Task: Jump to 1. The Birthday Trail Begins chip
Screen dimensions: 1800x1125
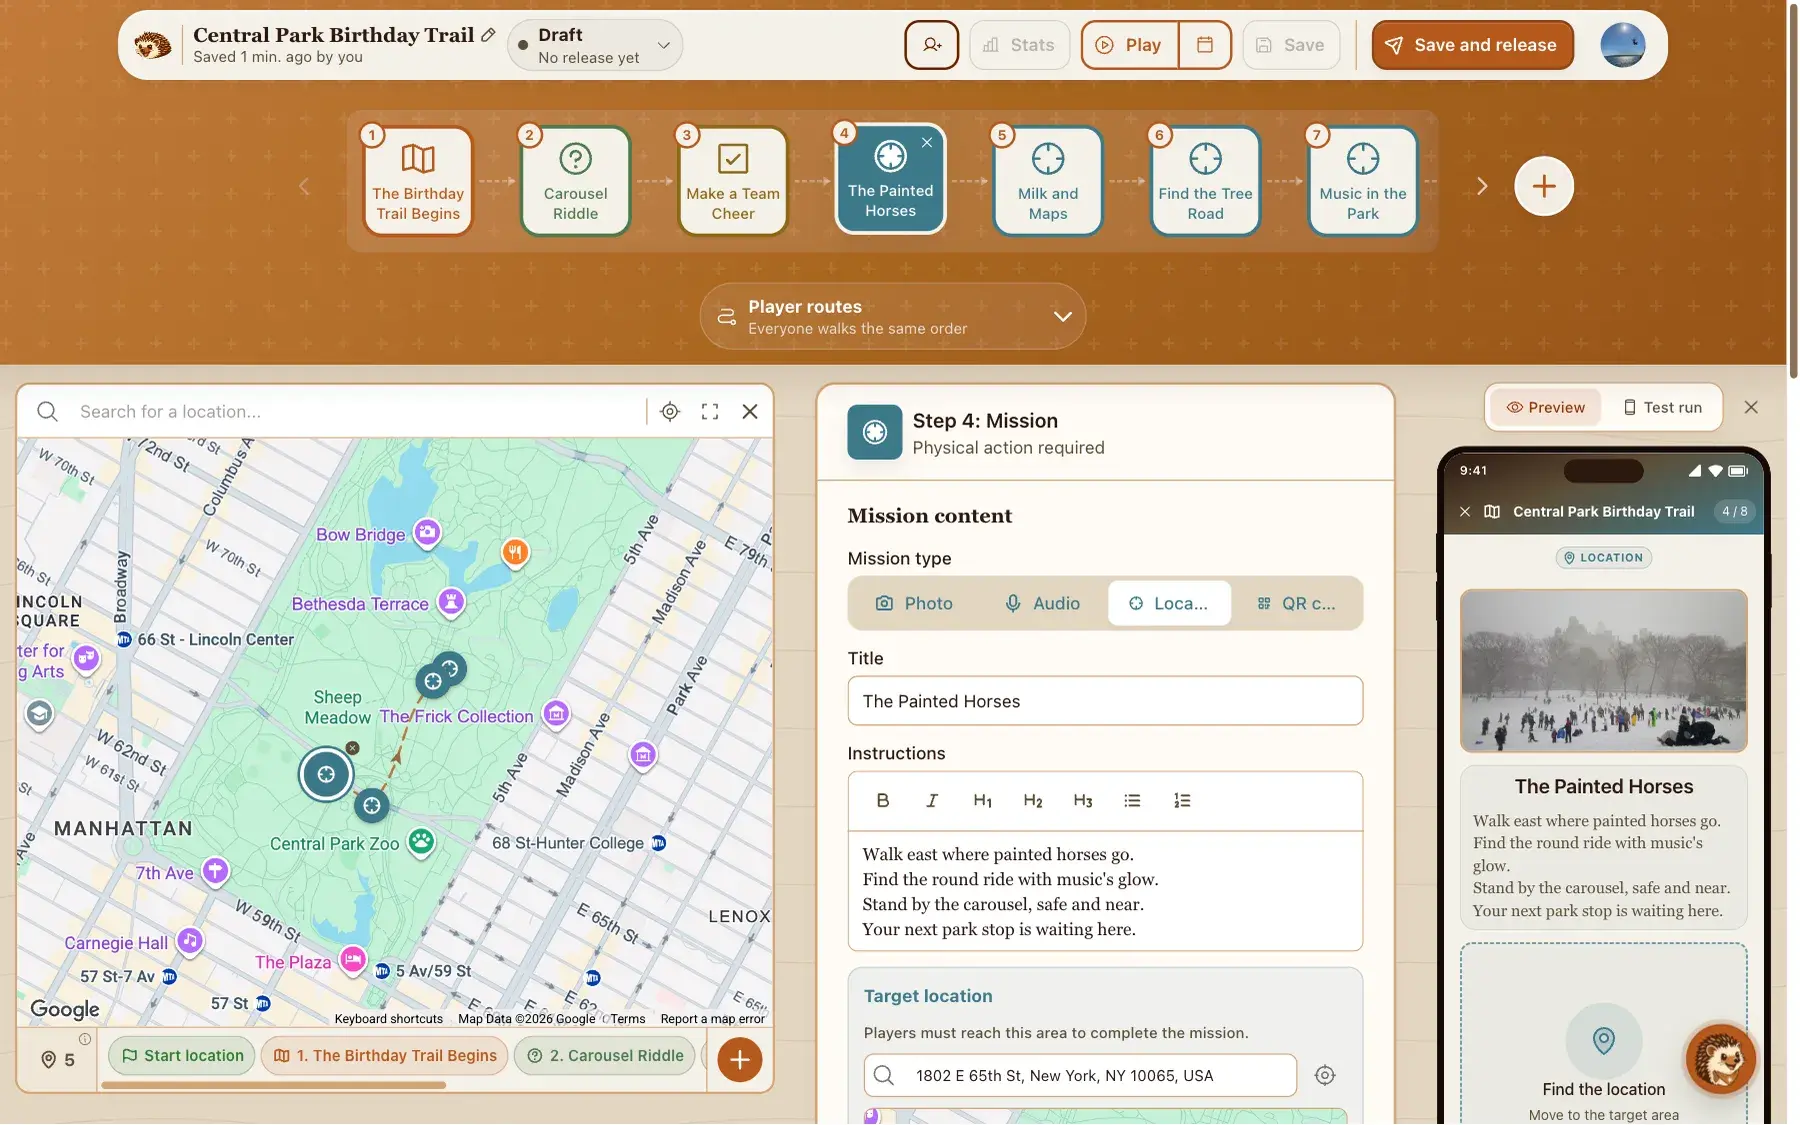Action: click(385, 1056)
